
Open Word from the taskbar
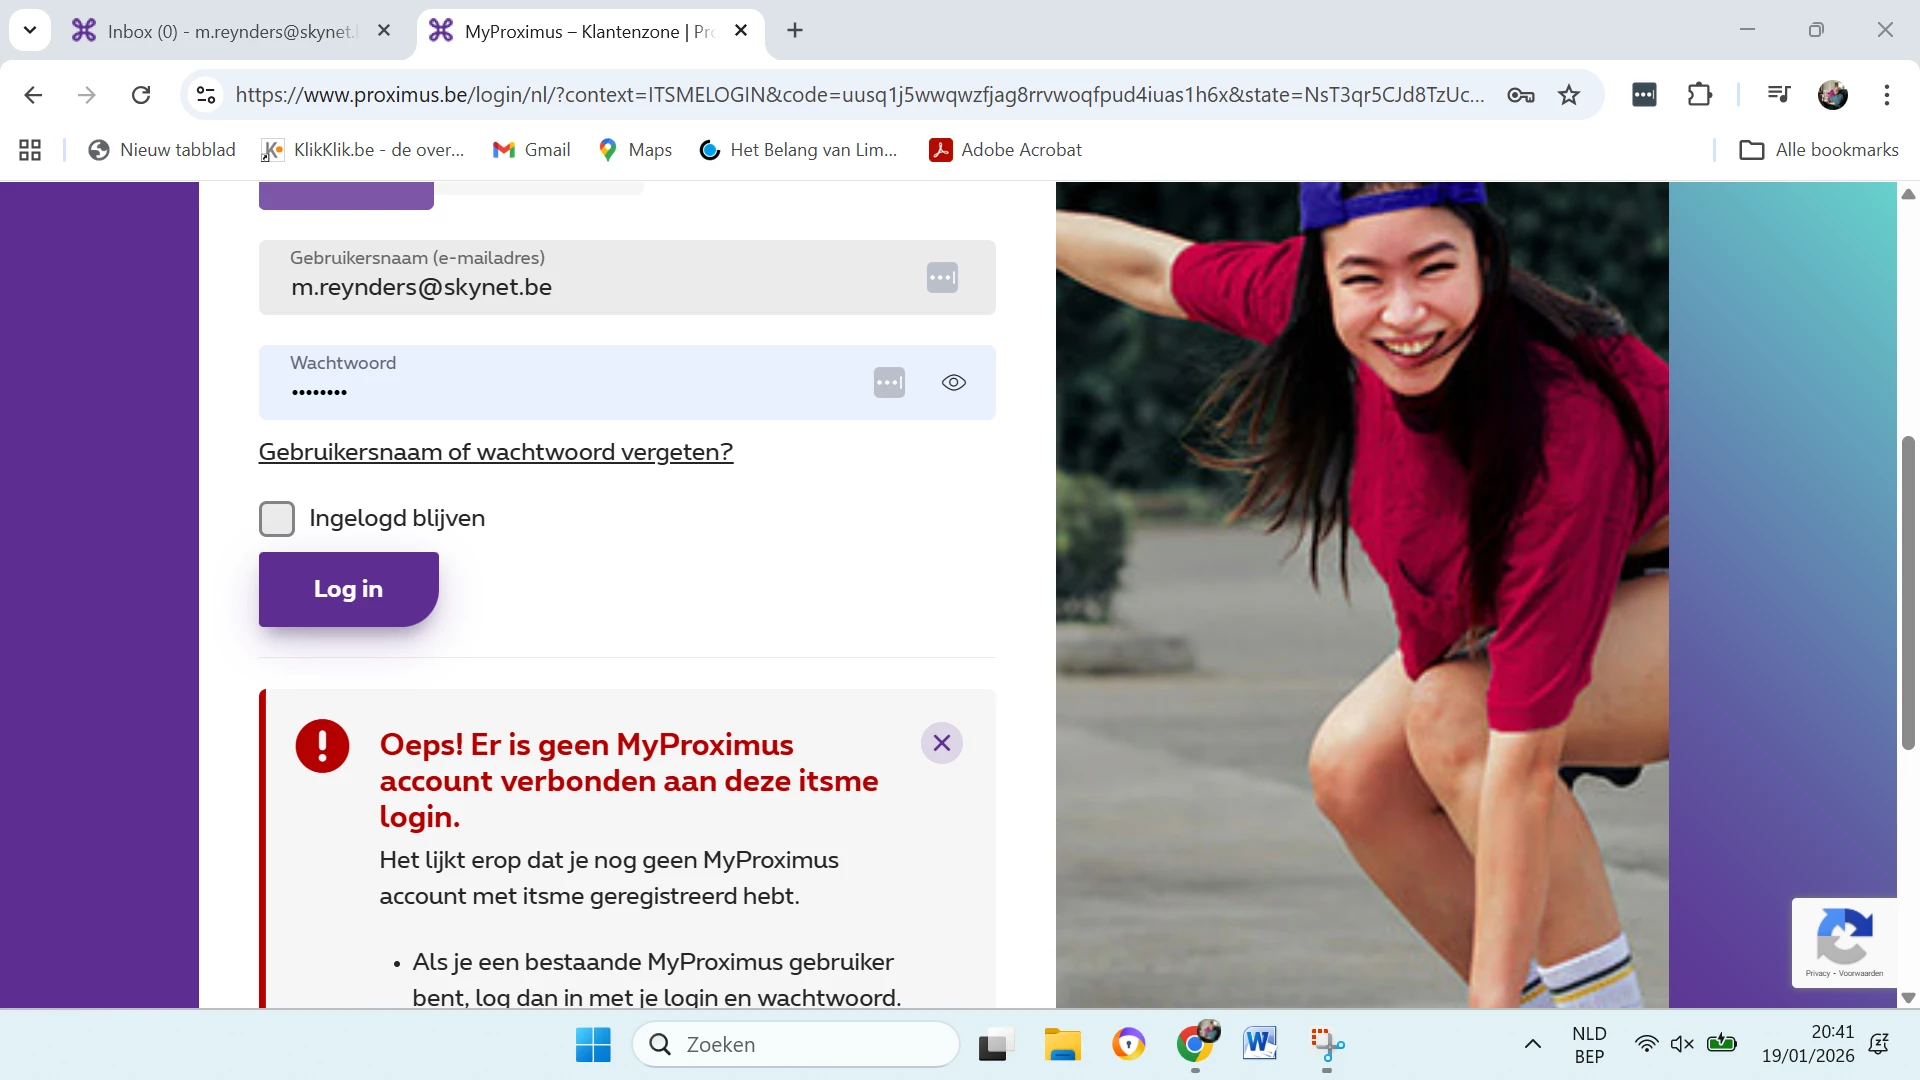(1260, 1044)
